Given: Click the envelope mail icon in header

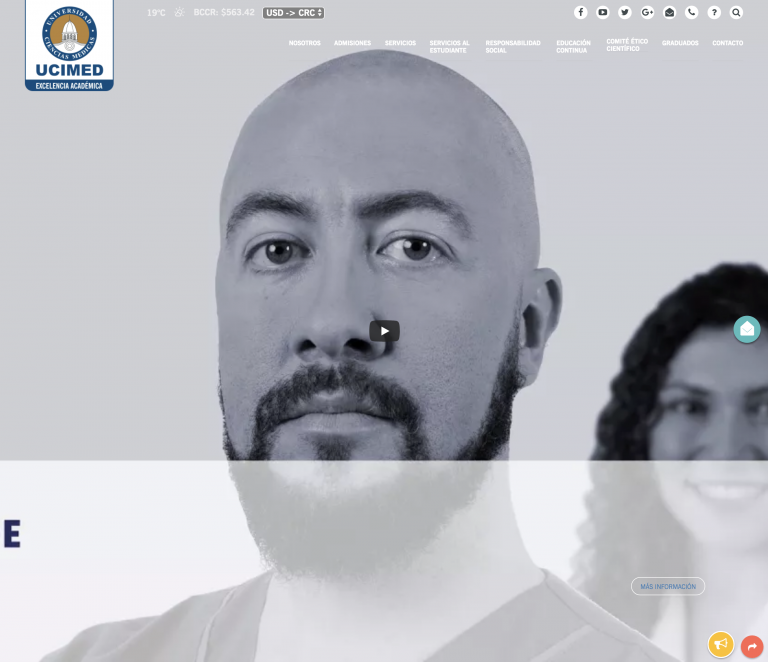Looking at the screenshot, I should [669, 13].
